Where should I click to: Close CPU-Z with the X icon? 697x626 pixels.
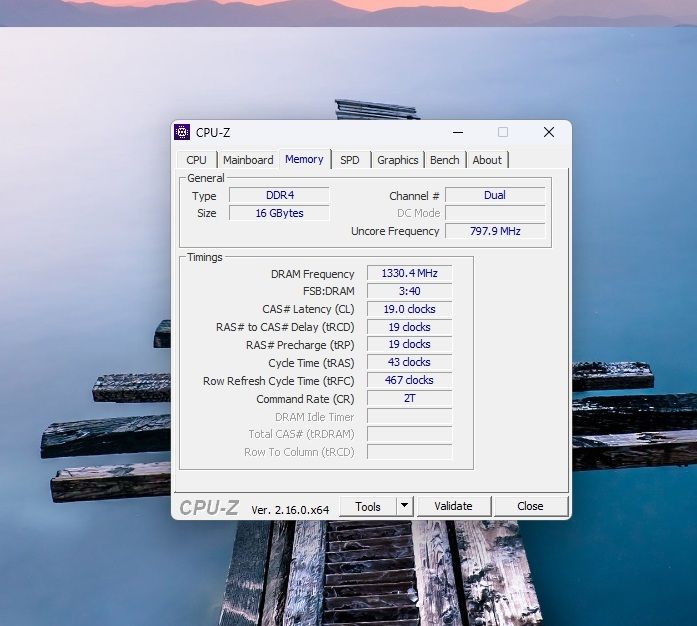click(549, 132)
